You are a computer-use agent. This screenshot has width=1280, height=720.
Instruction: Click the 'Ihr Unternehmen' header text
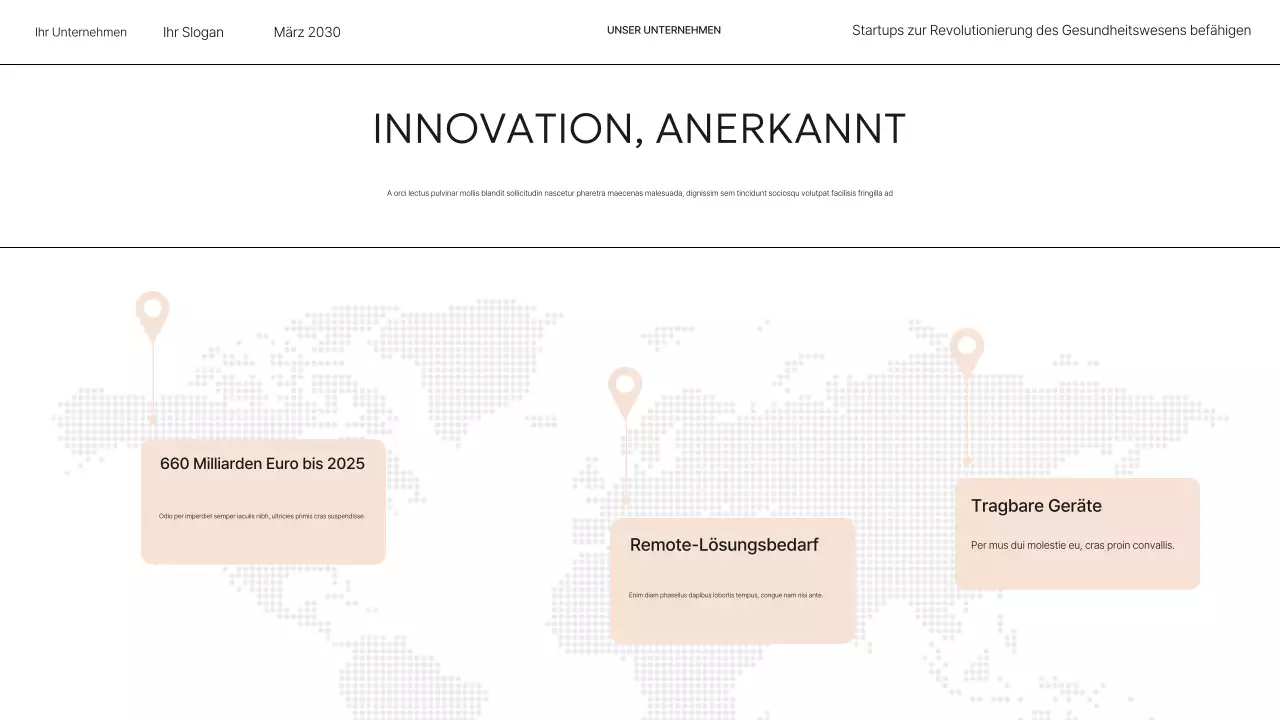point(81,32)
